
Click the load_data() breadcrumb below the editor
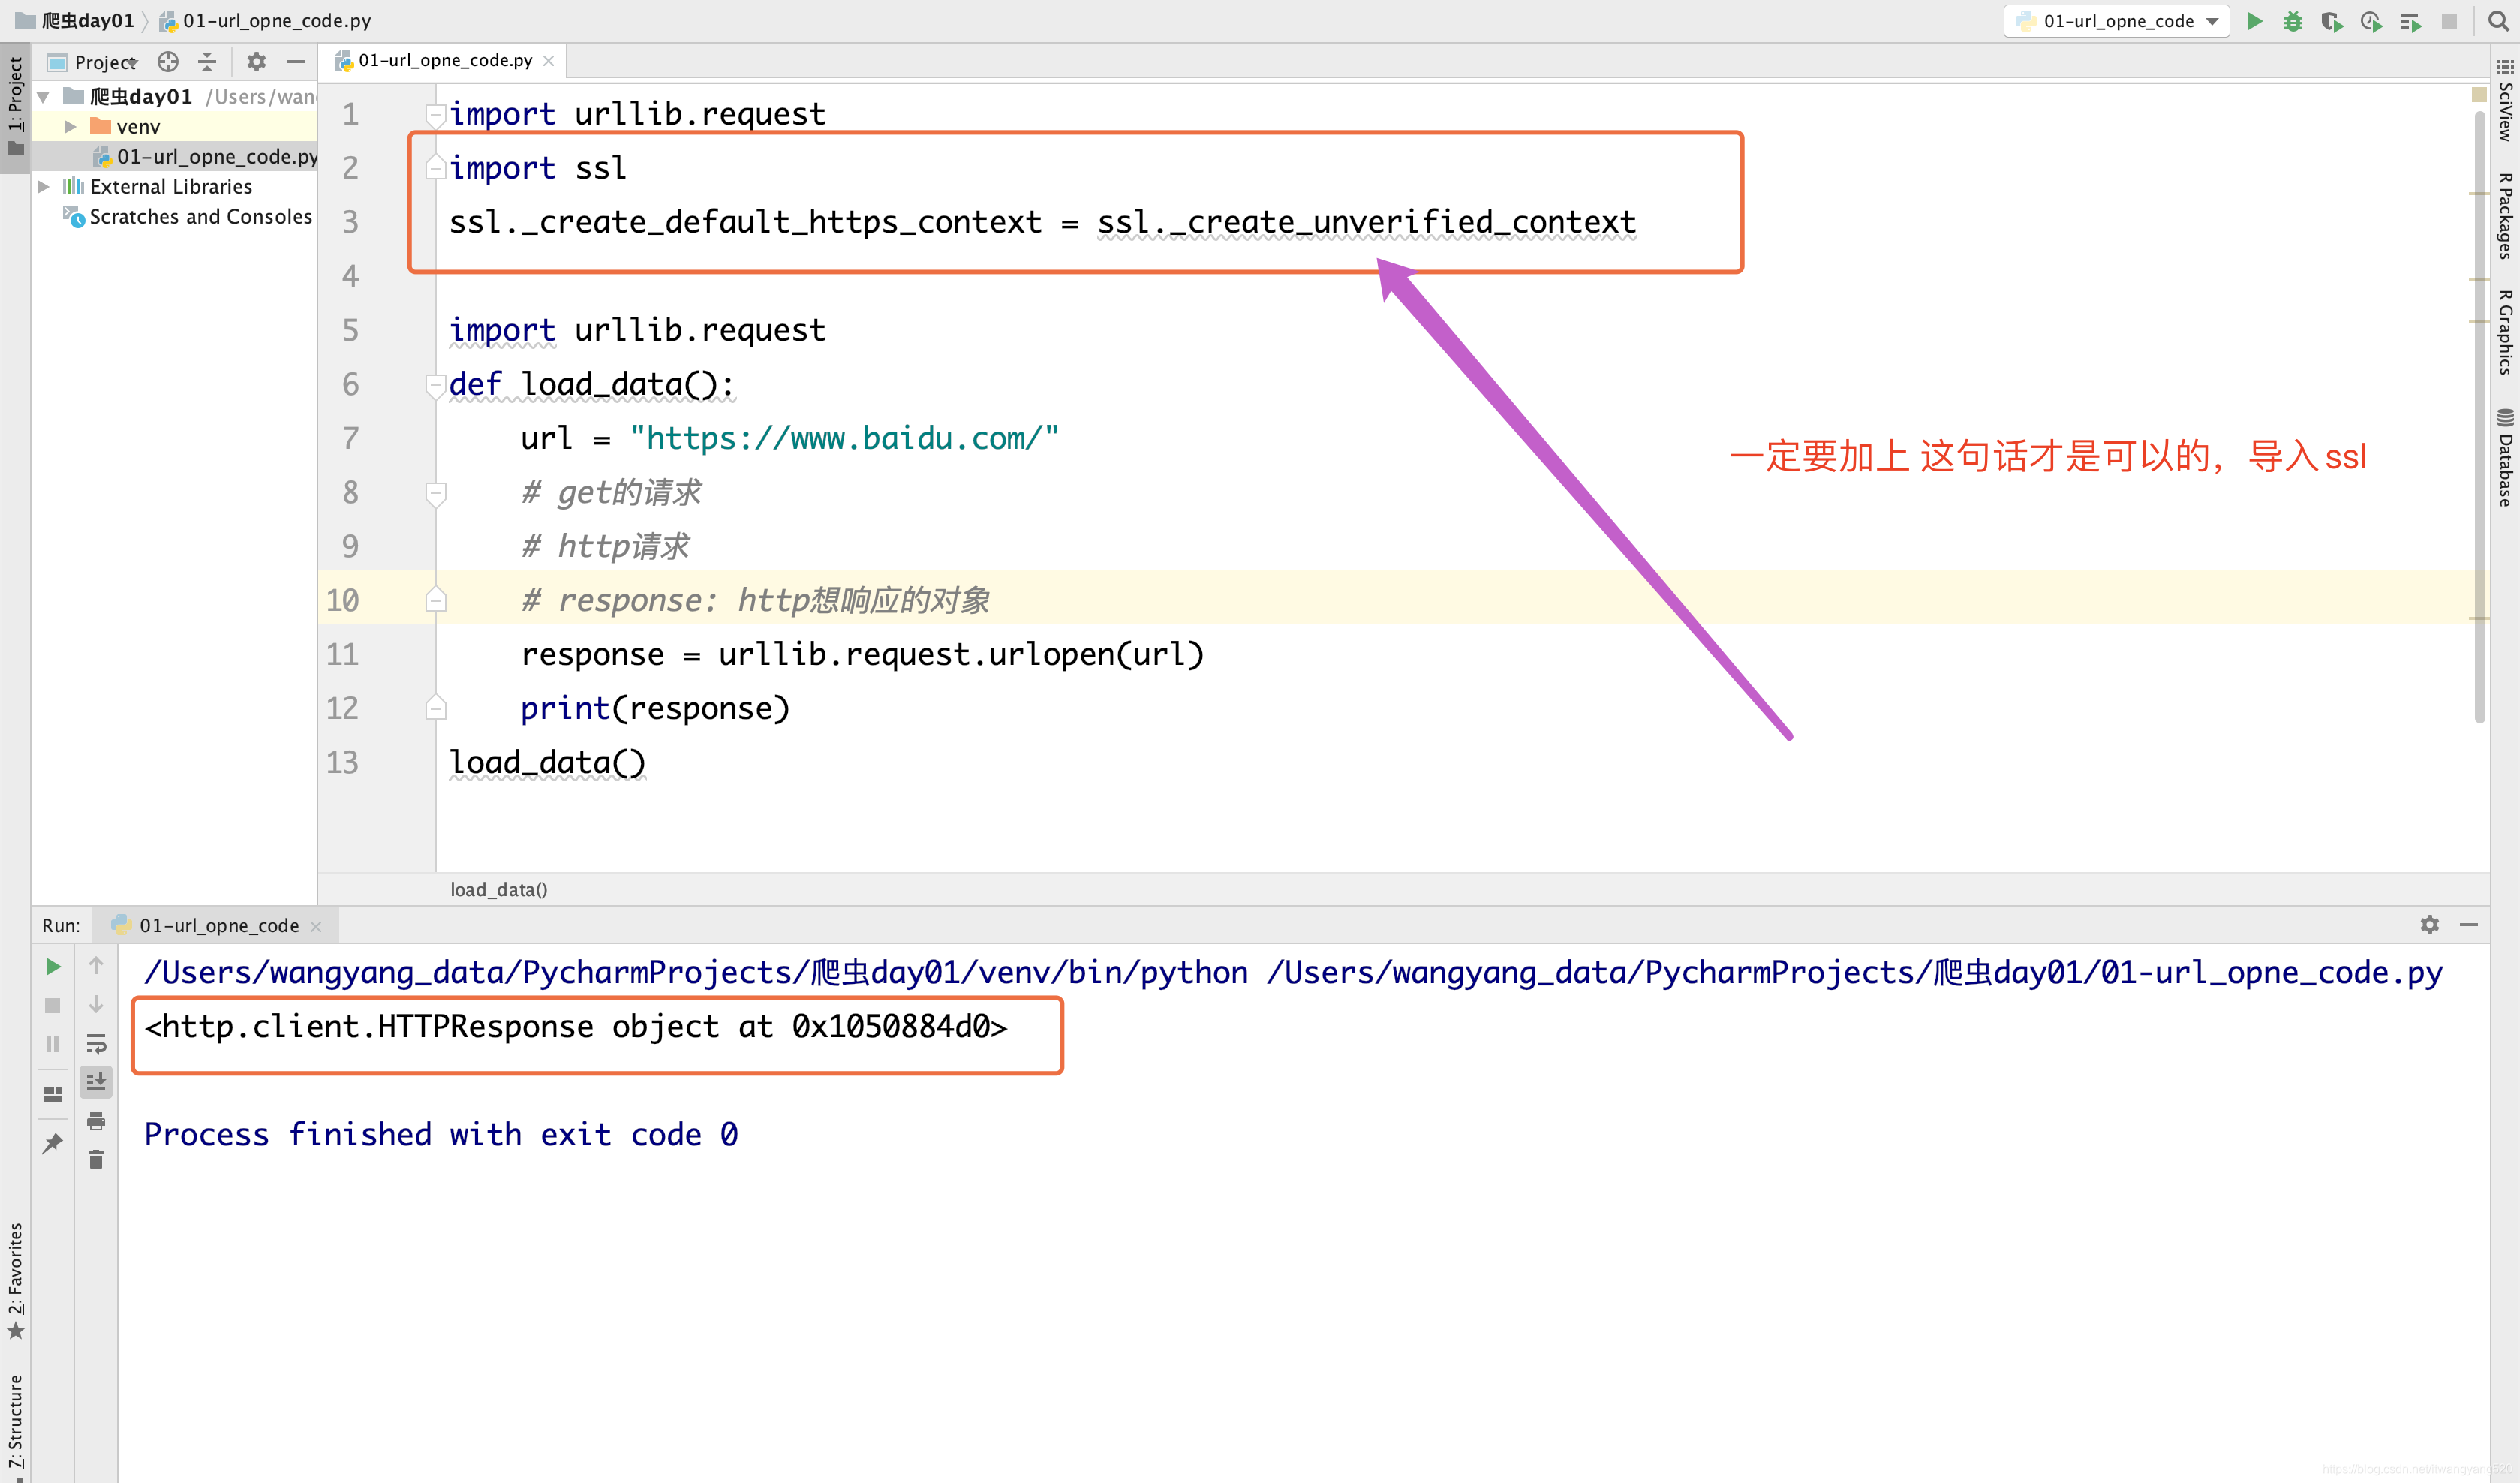(x=498, y=888)
